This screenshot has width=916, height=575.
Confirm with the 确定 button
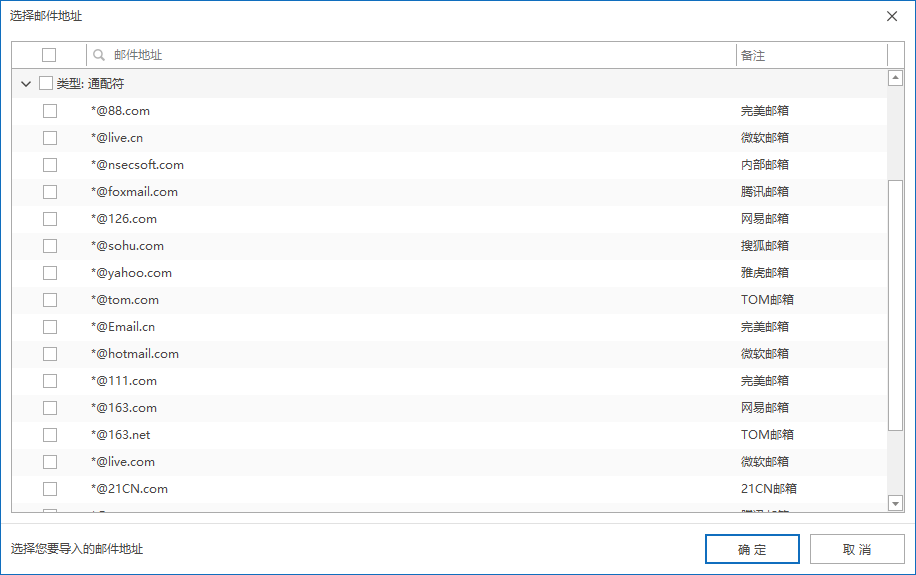coord(752,549)
